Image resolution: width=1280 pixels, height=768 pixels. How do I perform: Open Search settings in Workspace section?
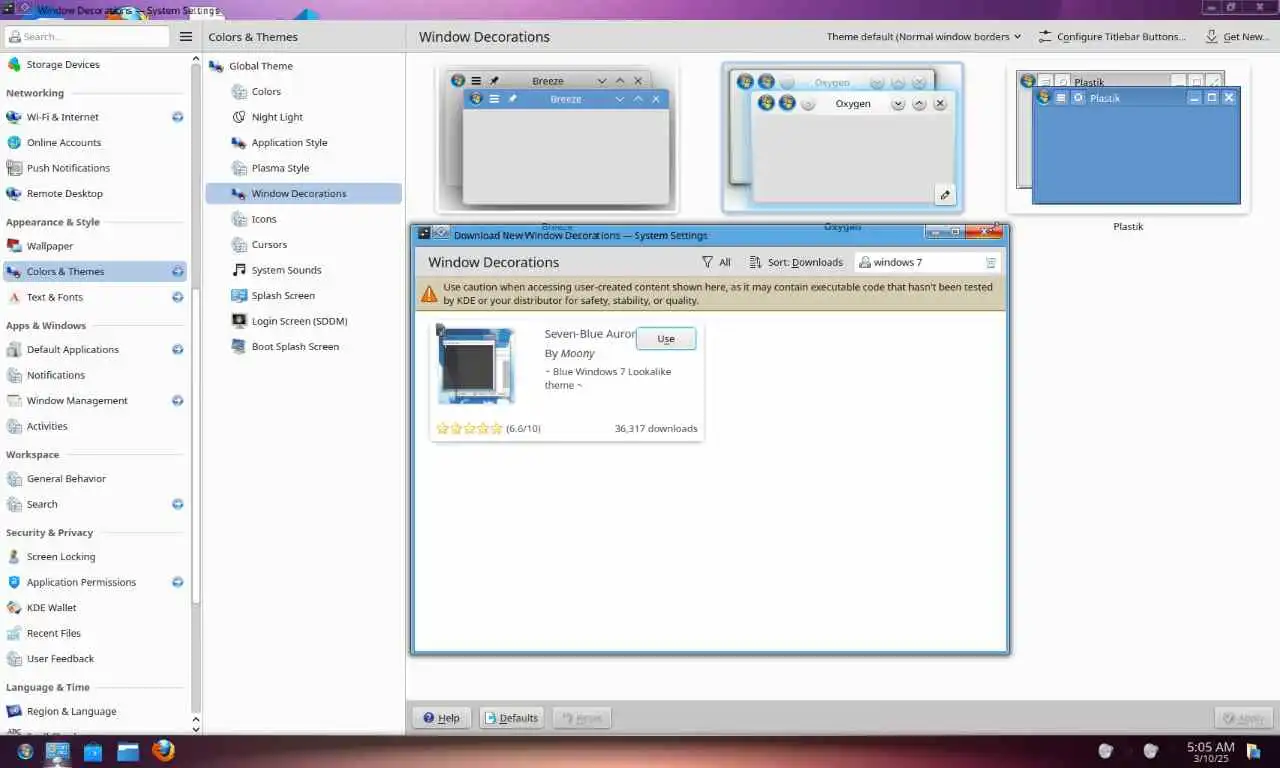[95, 505]
